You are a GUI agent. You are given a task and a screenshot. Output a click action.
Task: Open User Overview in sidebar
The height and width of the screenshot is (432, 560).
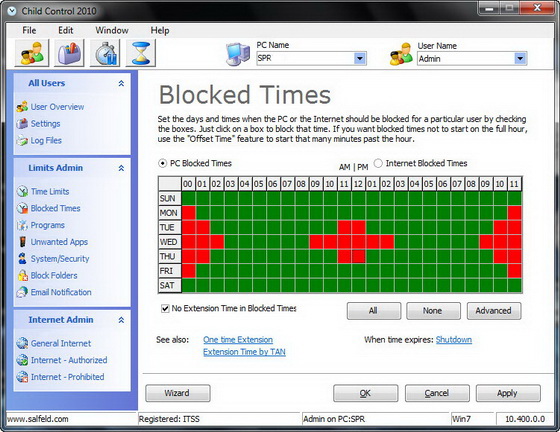57,107
